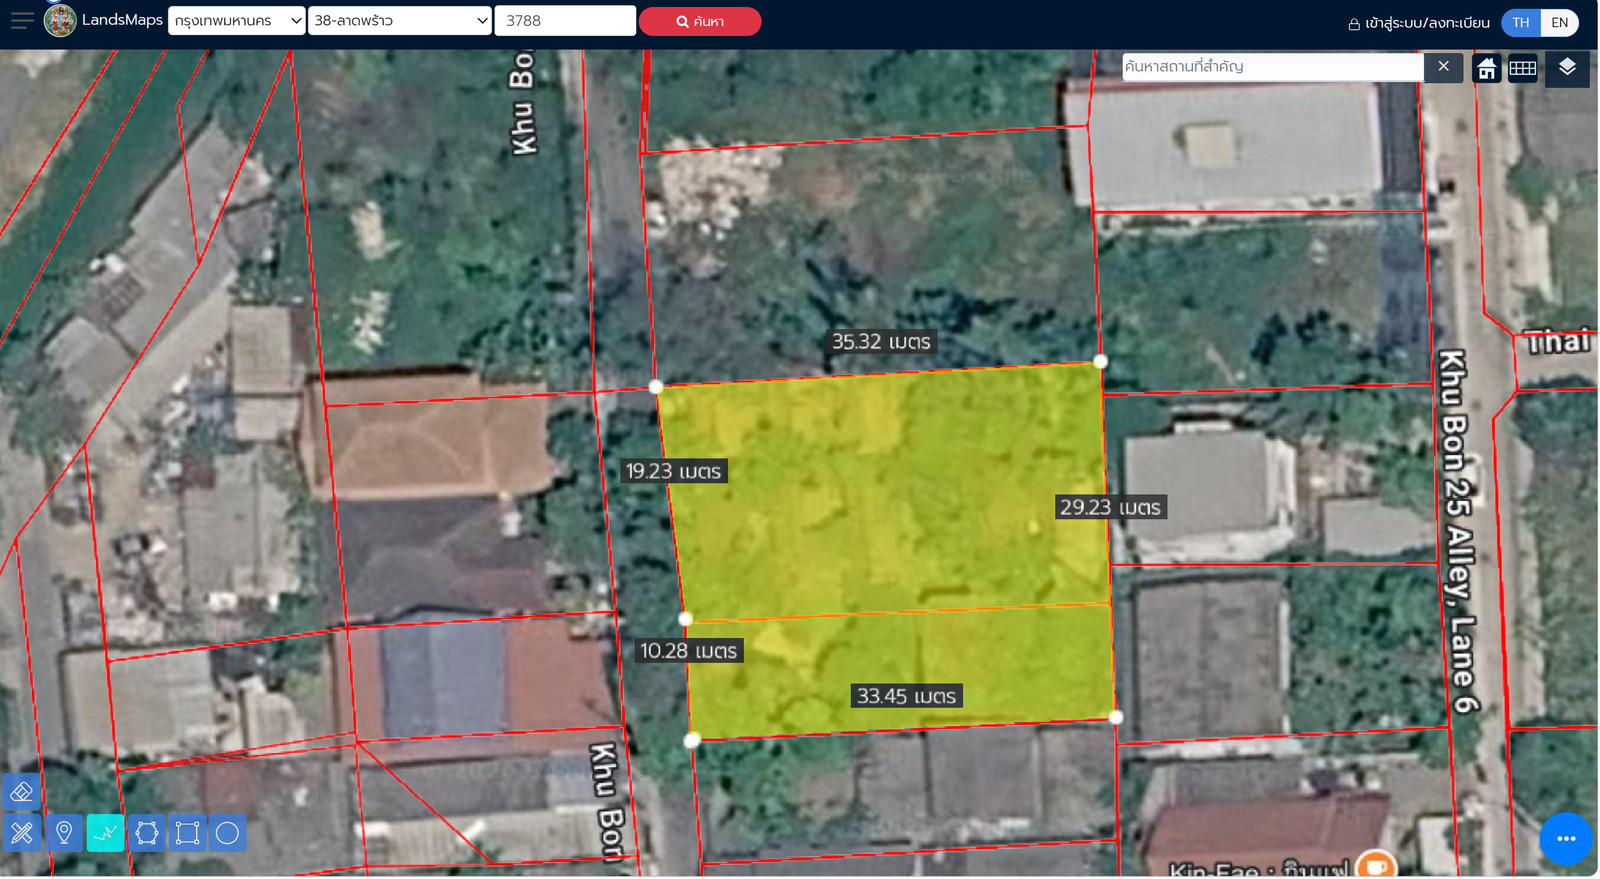
Task: Click the 10.28 เมตร measurement label
Action: coord(688,651)
